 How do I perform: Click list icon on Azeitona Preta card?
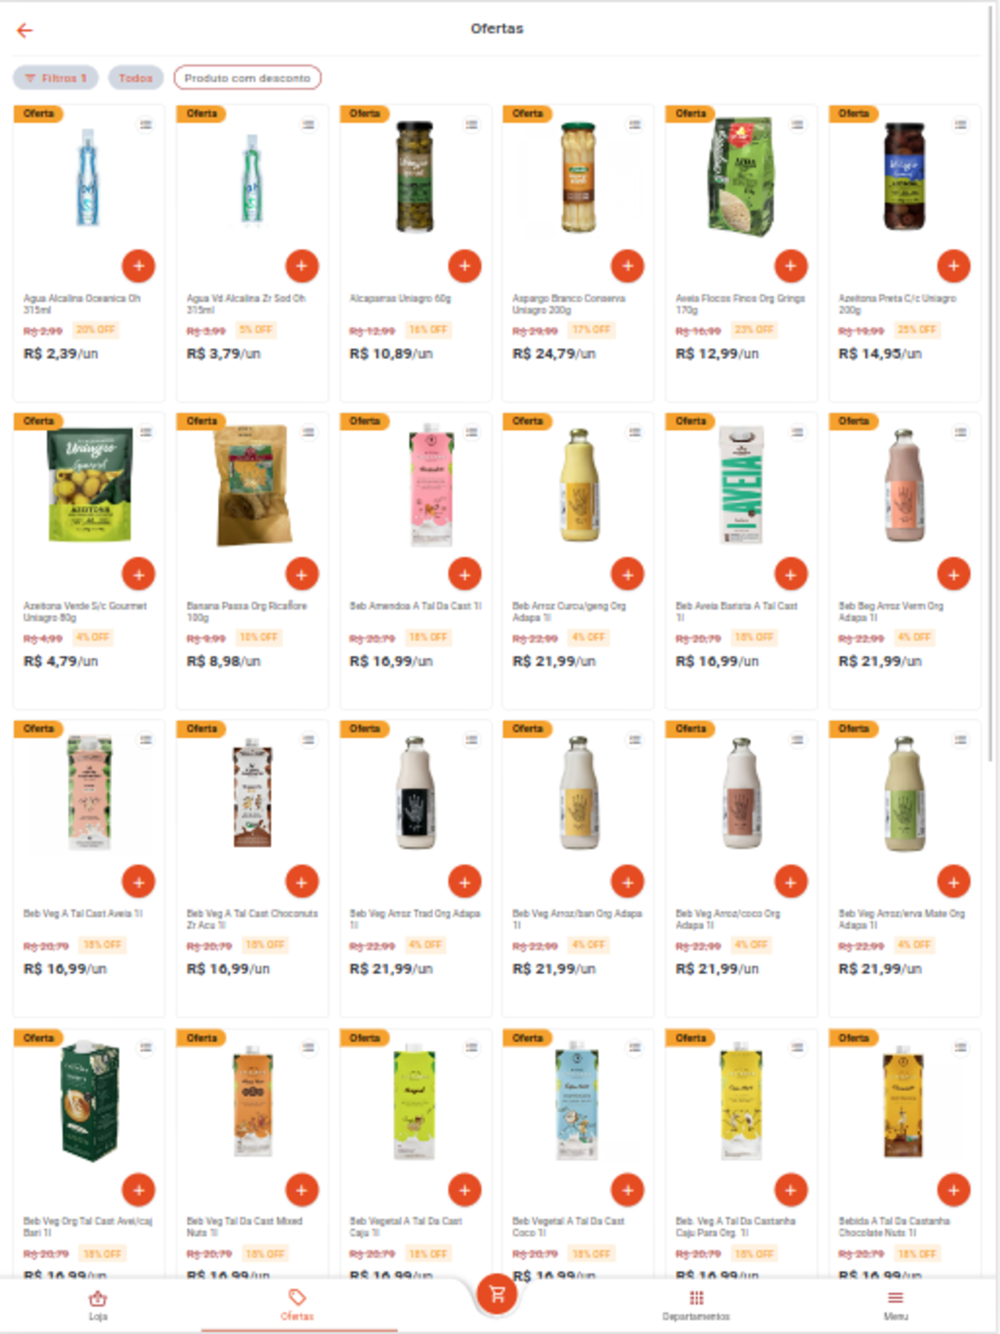click(x=960, y=124)
